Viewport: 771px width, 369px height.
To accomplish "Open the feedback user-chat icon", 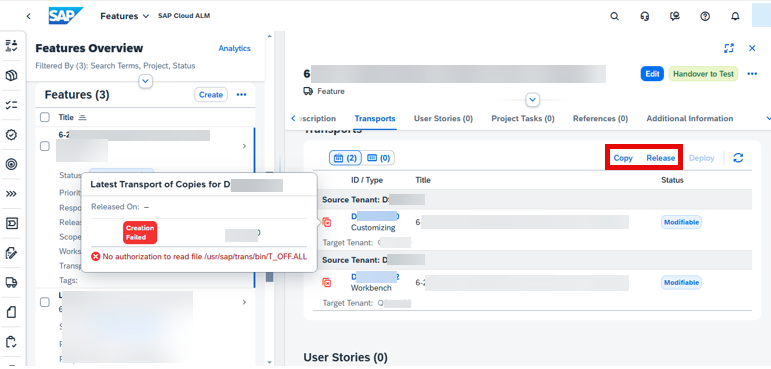I will [675, 16].
